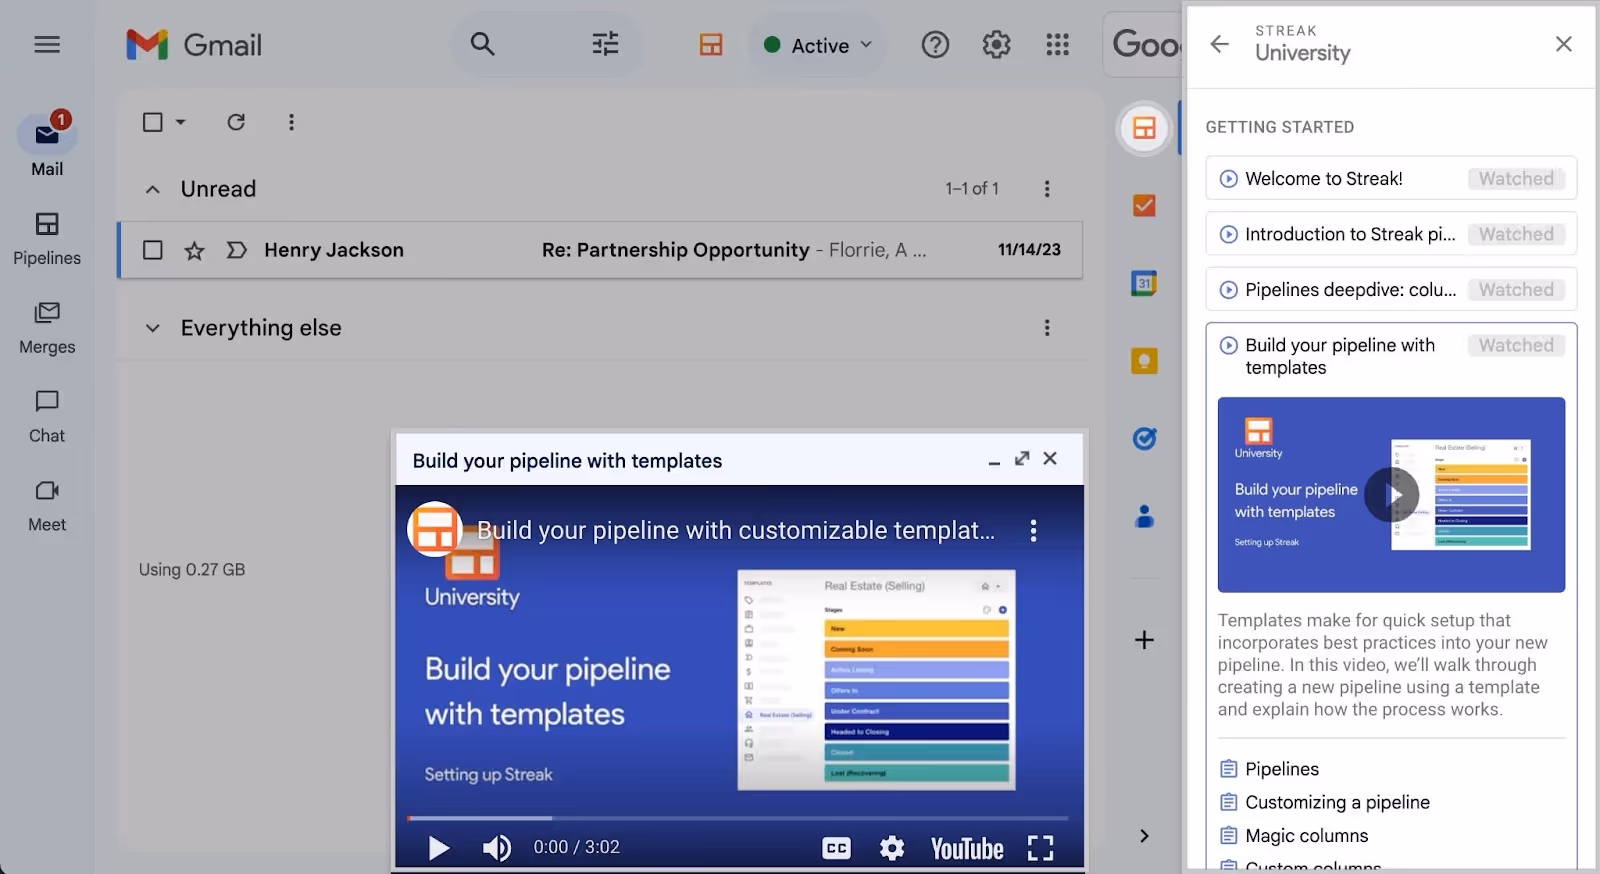1600x874 pixels.
Task: Show search options filter icon
Action: pos(605,44)
